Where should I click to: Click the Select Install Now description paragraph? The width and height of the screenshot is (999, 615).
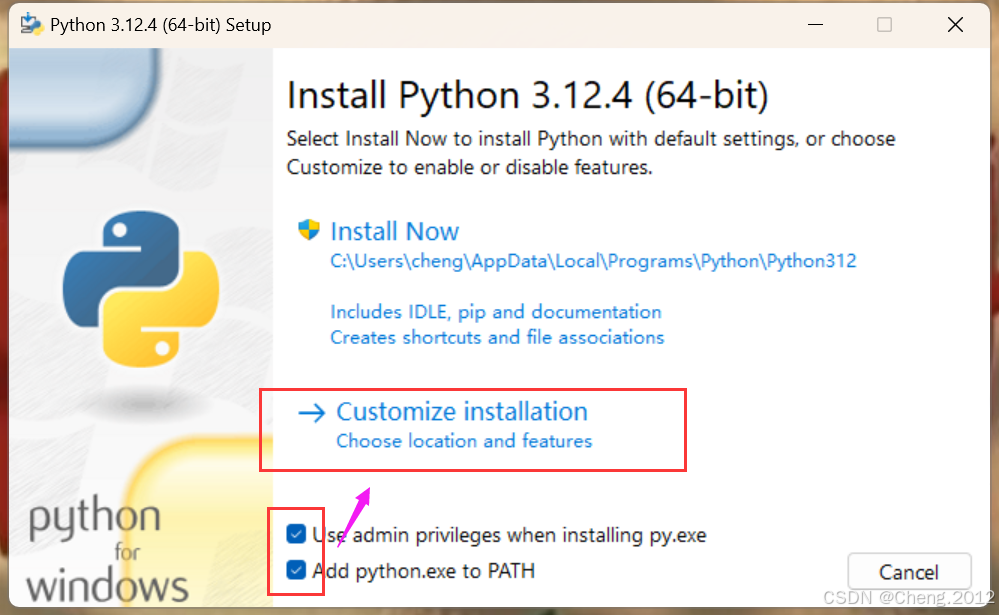[590, 153]
